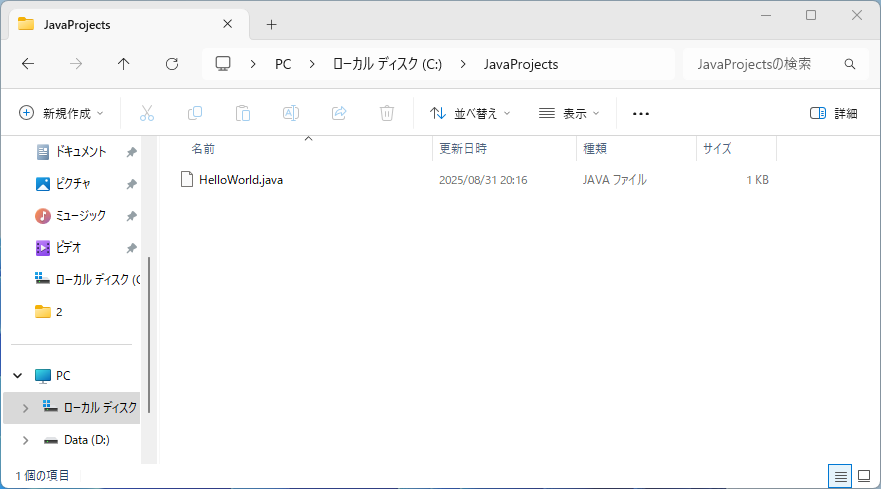Delete using the trash can icon
Image resolution: width=881 pixels, height=489 pixels.
(387, 113)
